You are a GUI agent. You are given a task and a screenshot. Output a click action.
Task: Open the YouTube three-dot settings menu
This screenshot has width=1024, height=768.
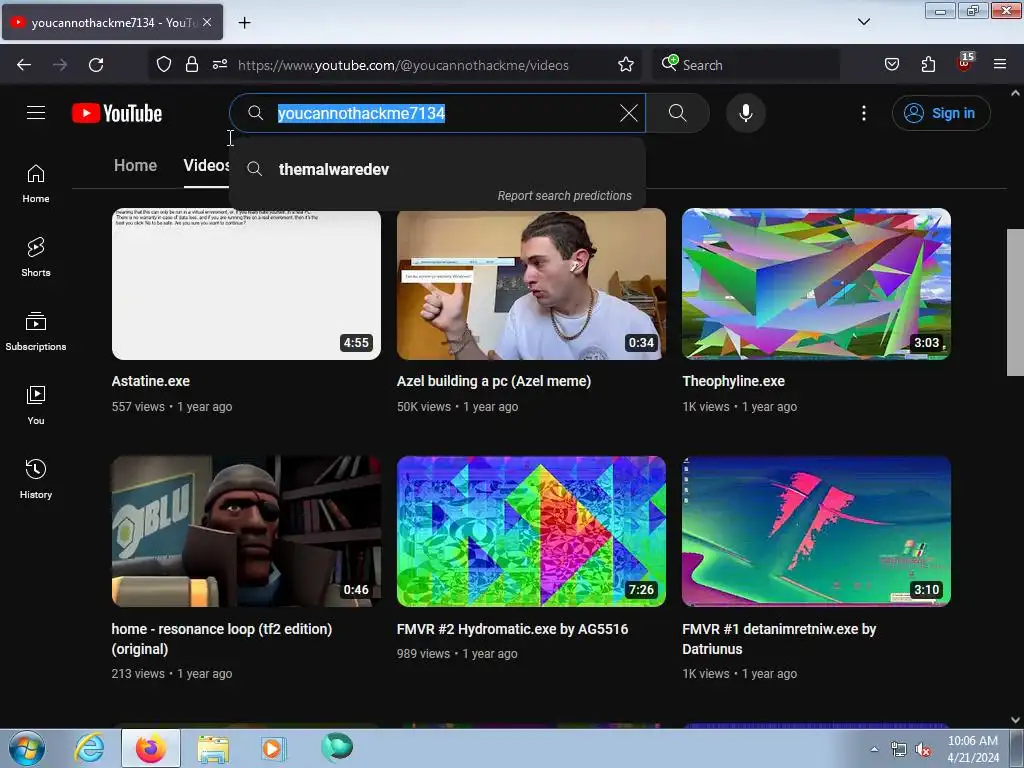point(863,113)
